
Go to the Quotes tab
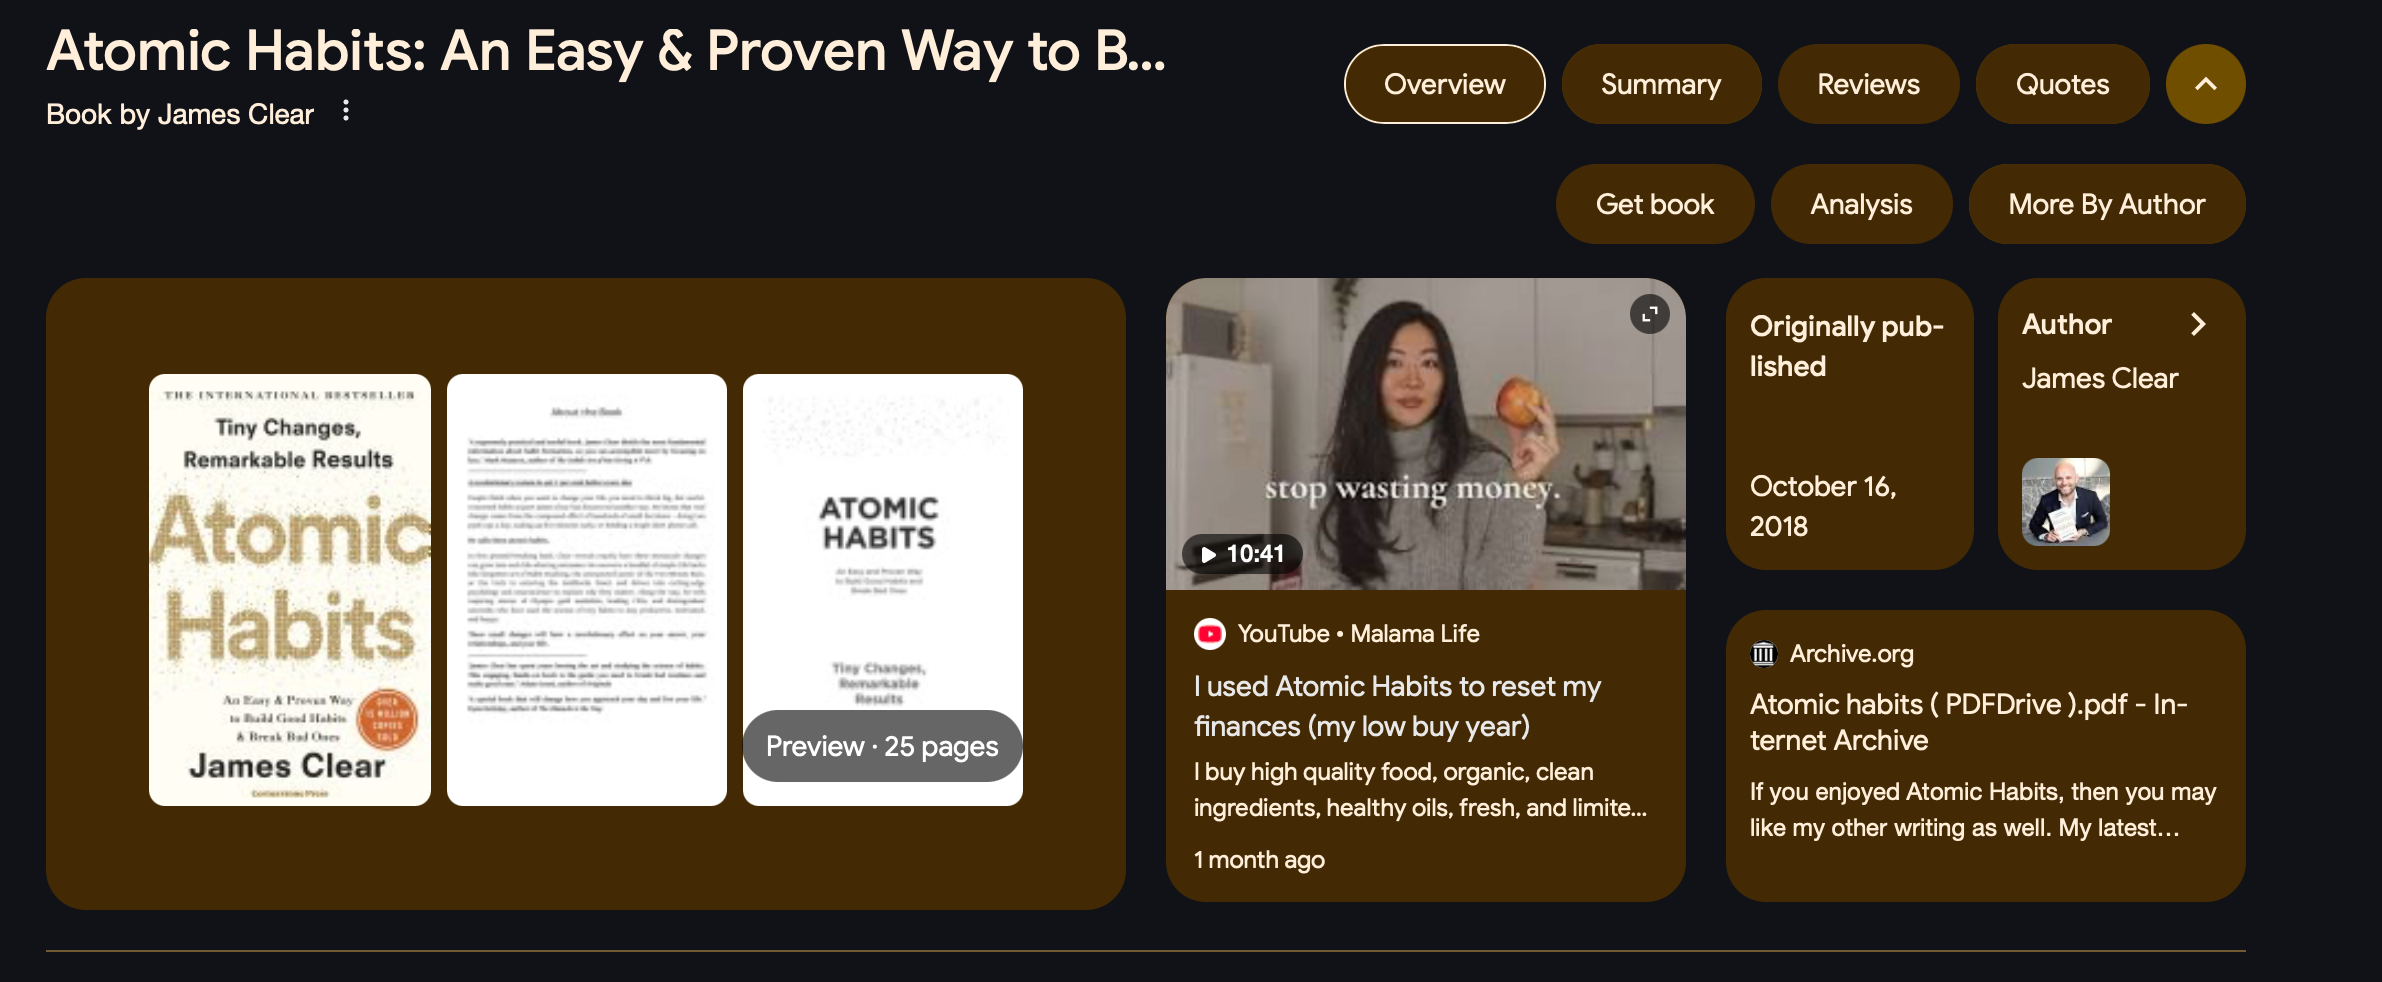coord(2062,84)
